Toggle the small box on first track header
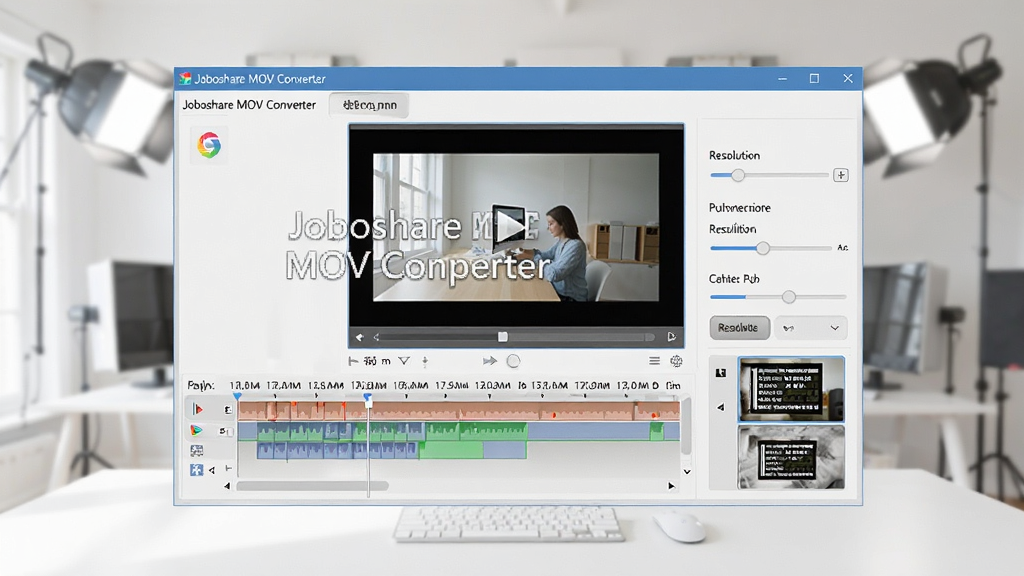The width and height of the screenshot is (1024, 576). coord(228,410)
